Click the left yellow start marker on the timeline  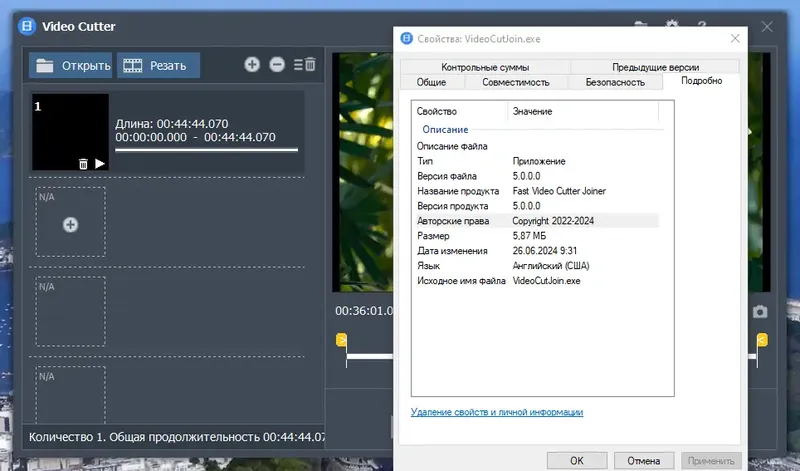tap(342, 340)
